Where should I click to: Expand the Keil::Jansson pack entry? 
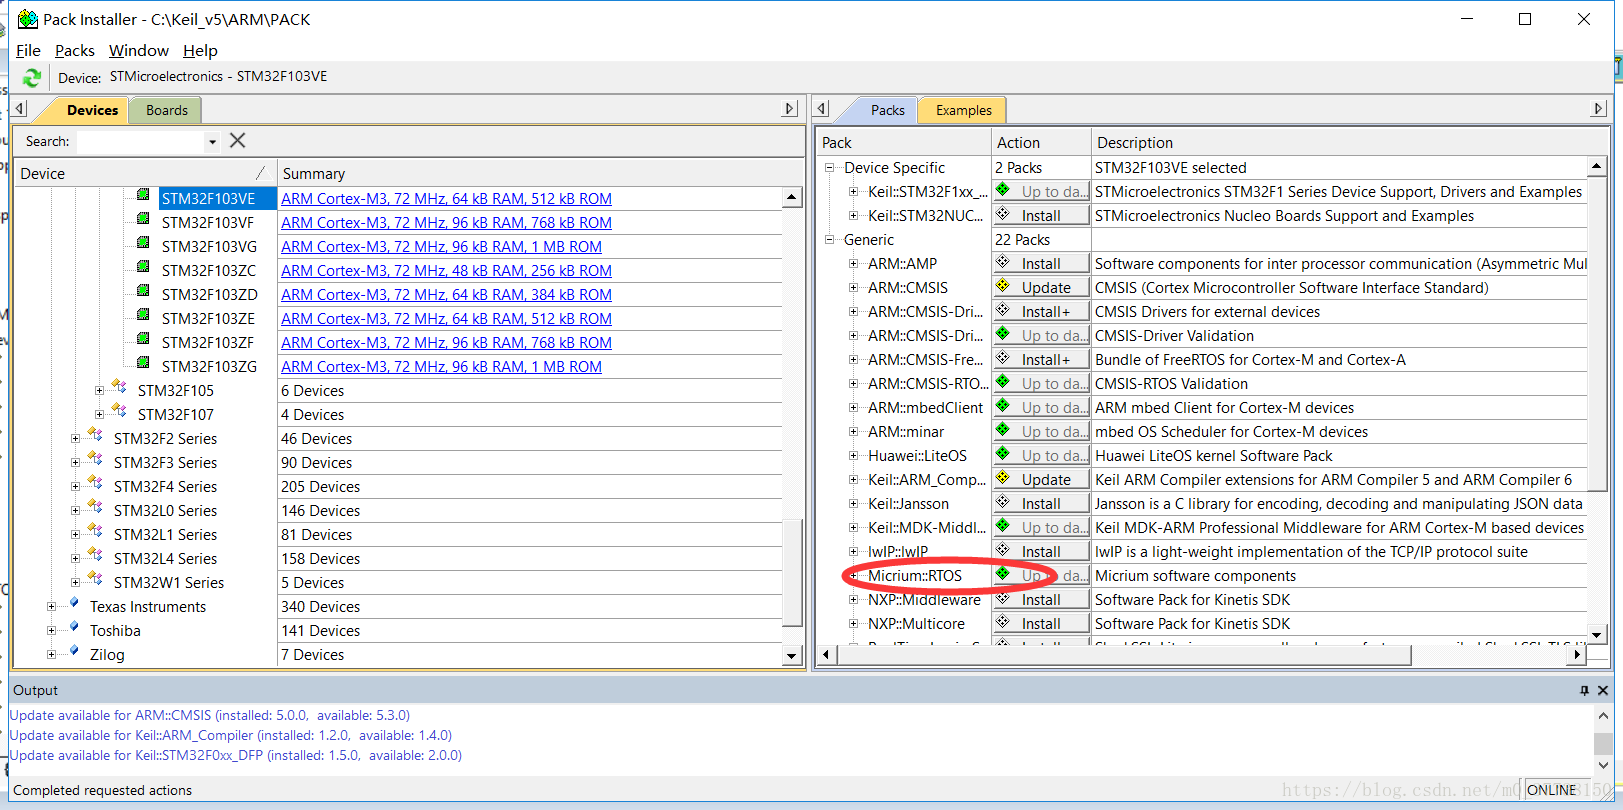853,504
